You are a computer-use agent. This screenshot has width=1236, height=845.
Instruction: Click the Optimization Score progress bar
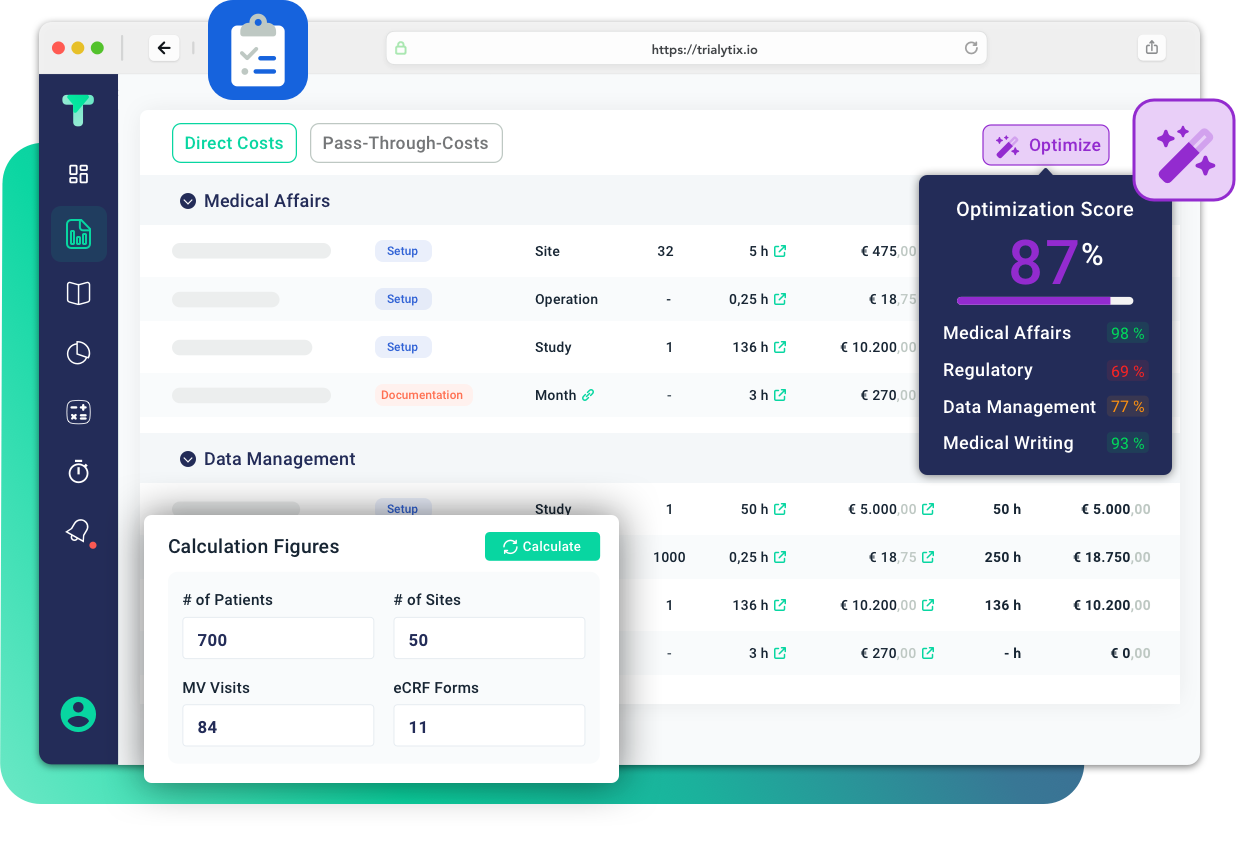coord(1045,300)
